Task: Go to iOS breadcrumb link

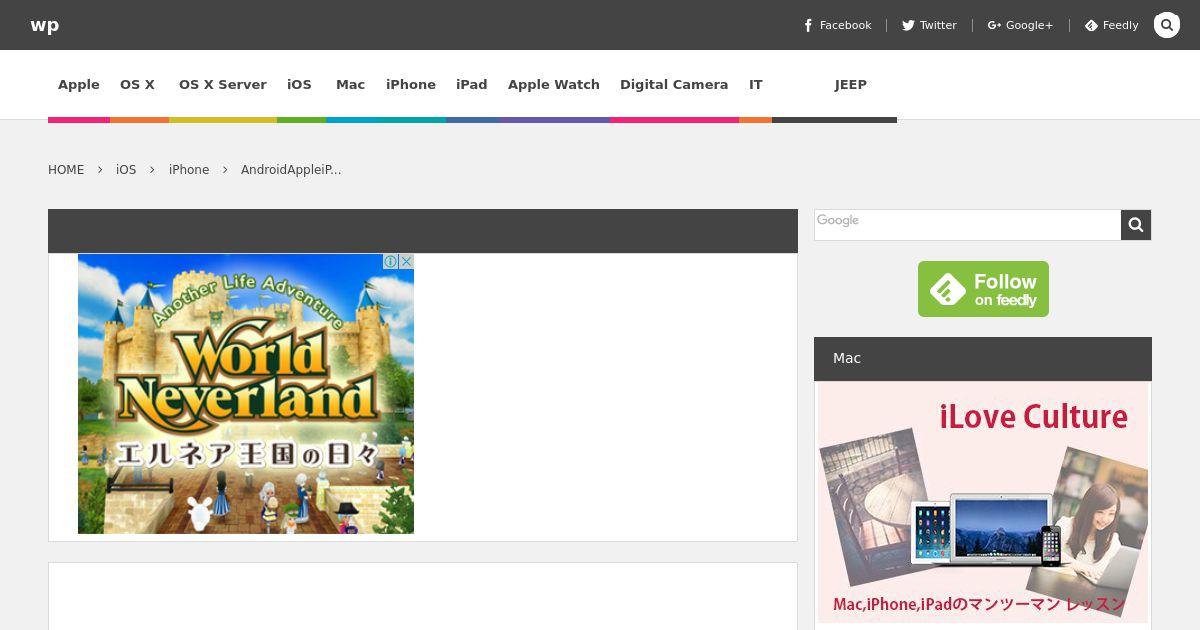Action: tap(126, 170)
